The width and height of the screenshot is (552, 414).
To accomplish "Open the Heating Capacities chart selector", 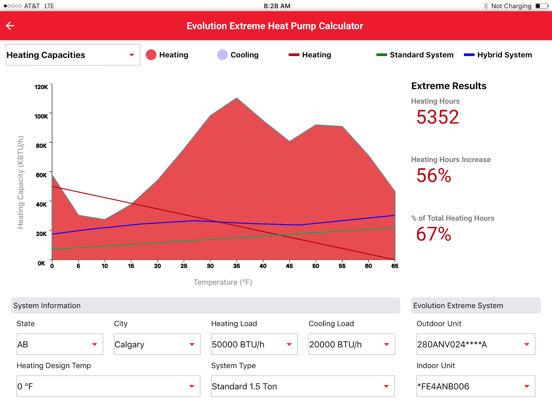I will [73, 55].
